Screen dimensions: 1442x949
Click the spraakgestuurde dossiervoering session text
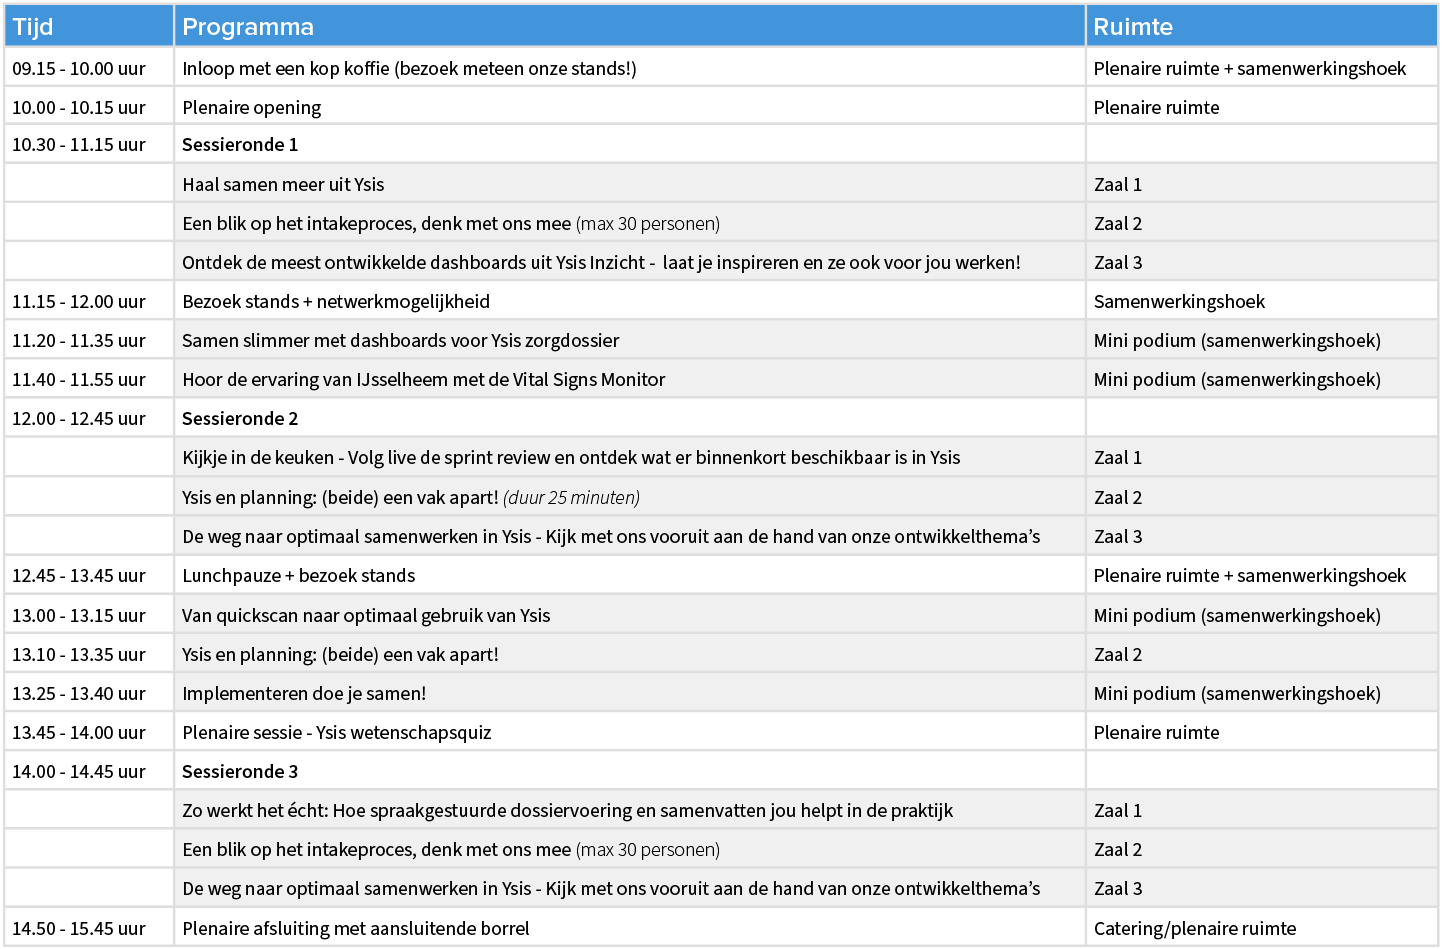coord(567,811)
